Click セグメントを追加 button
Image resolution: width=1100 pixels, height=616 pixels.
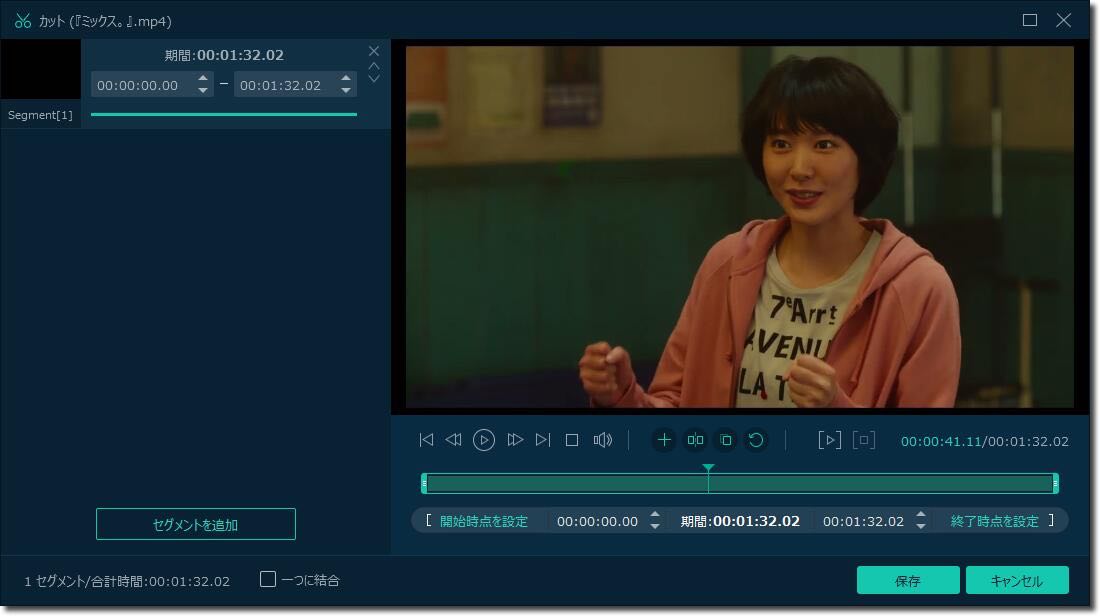(196, 524)
